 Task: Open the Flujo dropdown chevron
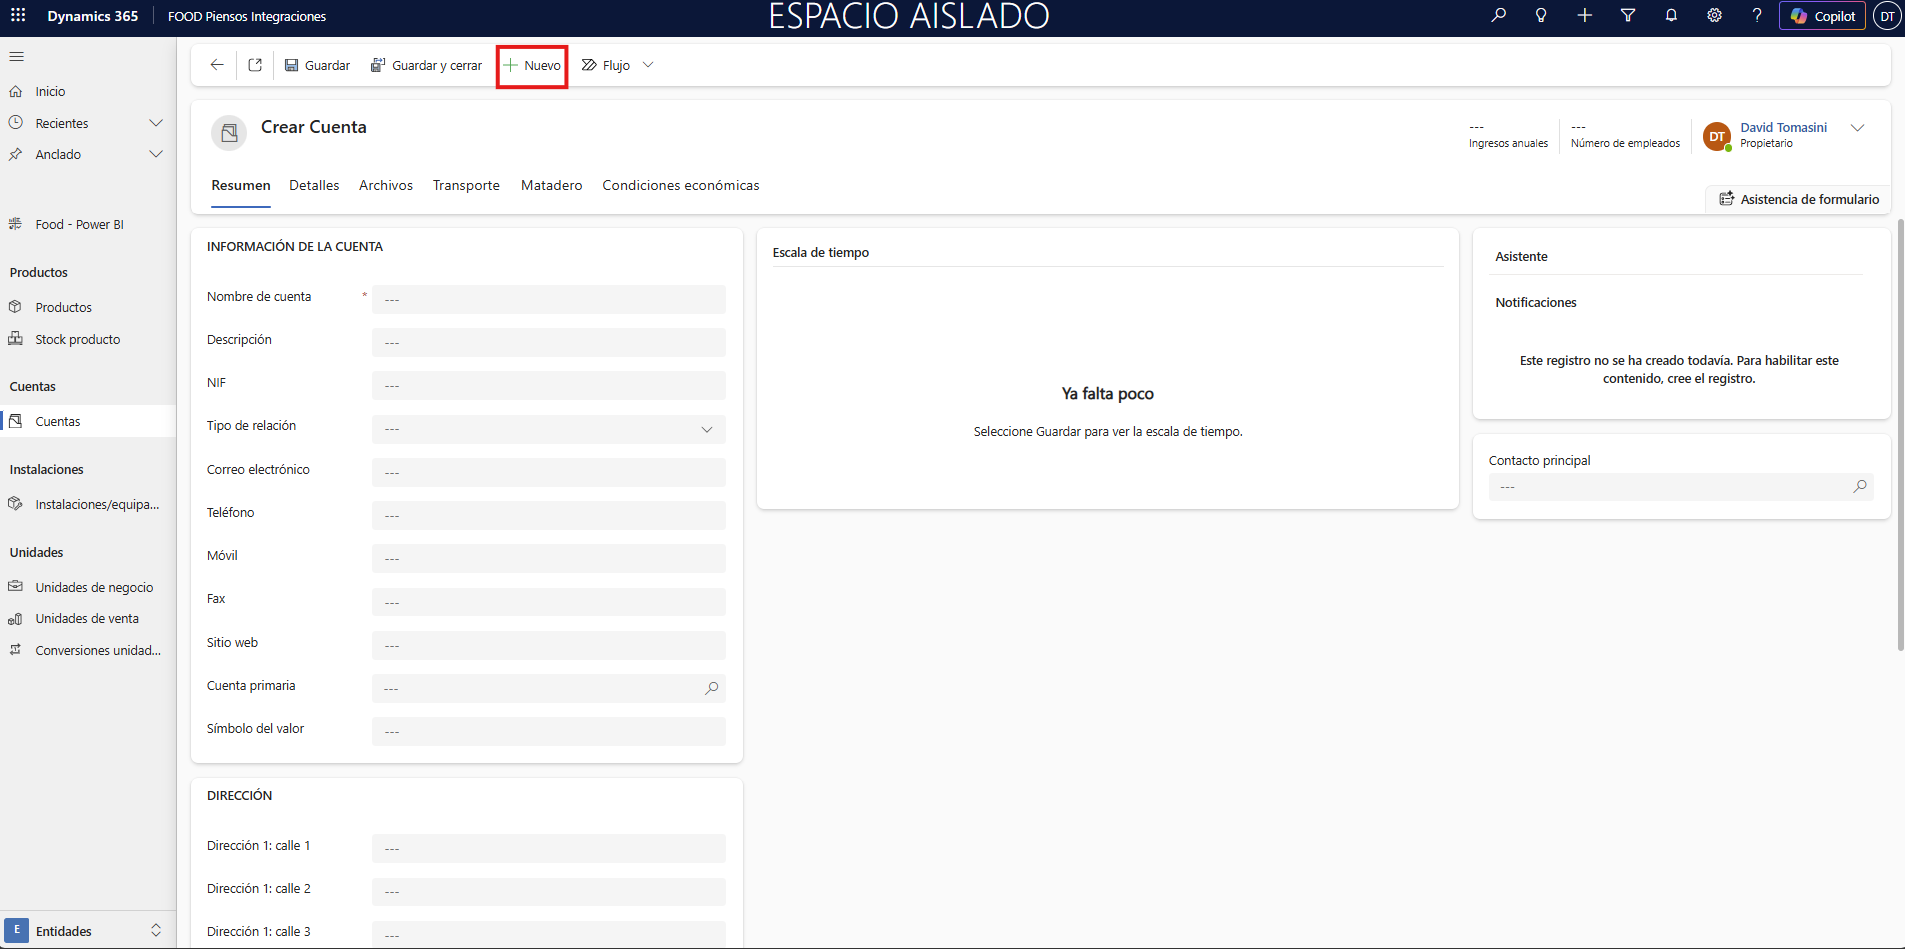pyautogui.click(x=648, y=65)
